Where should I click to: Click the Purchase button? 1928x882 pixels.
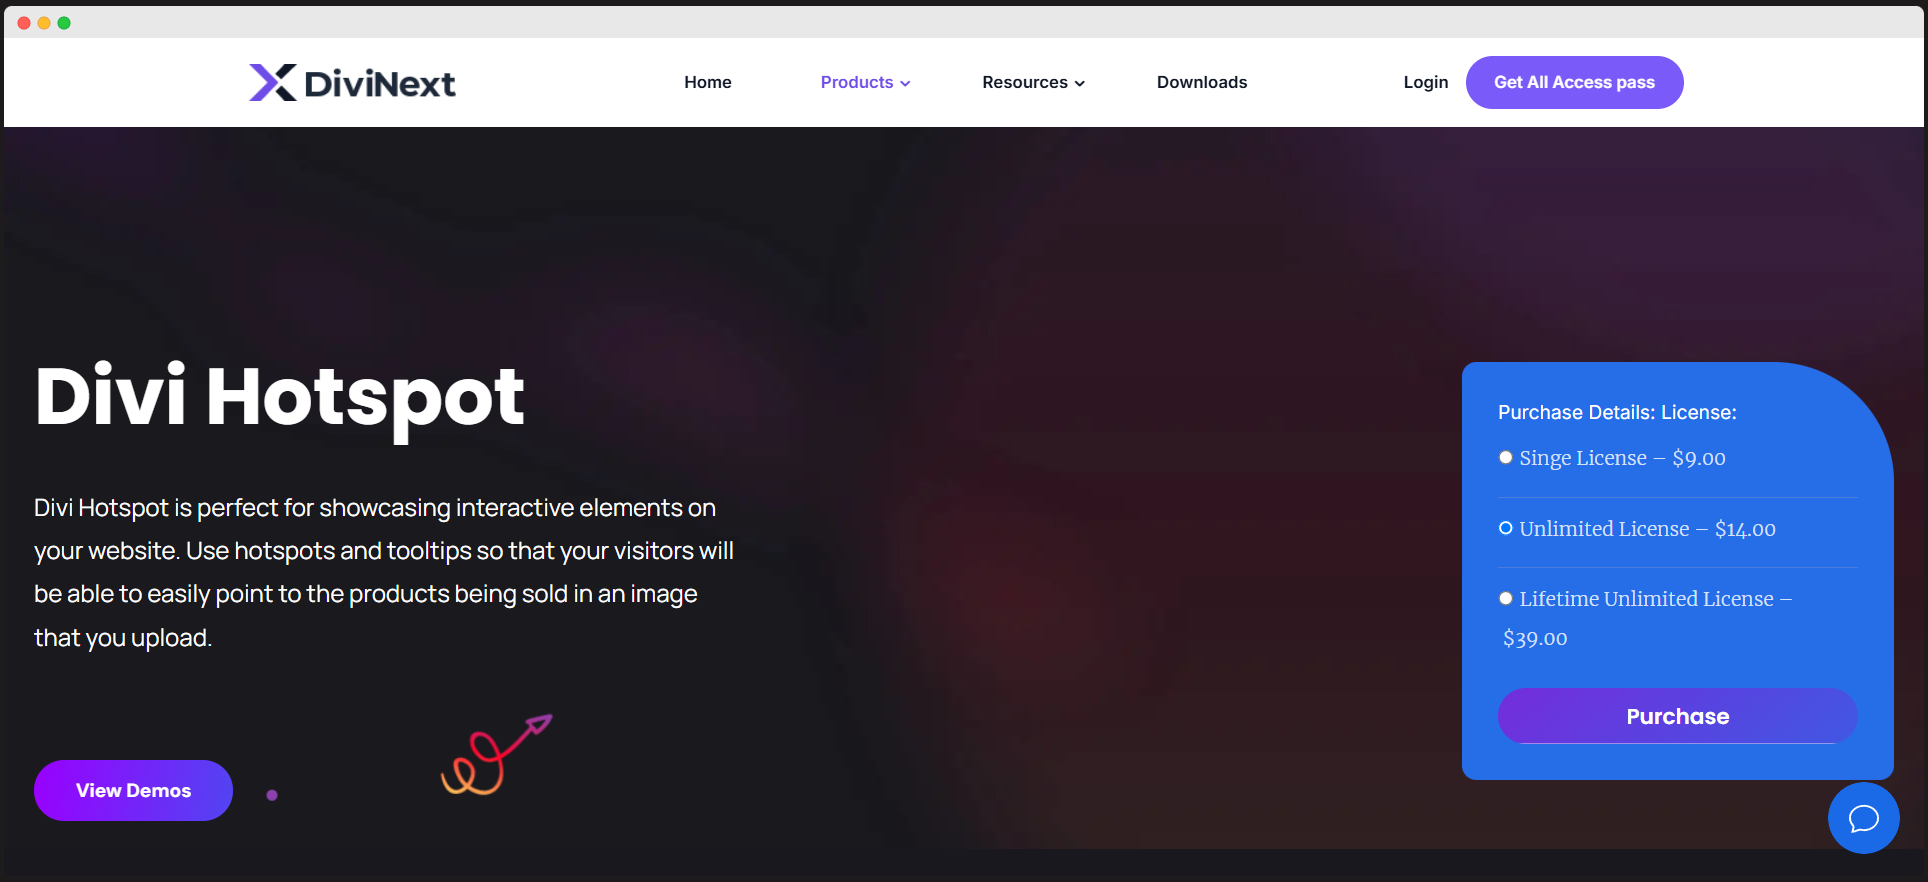1677,716
